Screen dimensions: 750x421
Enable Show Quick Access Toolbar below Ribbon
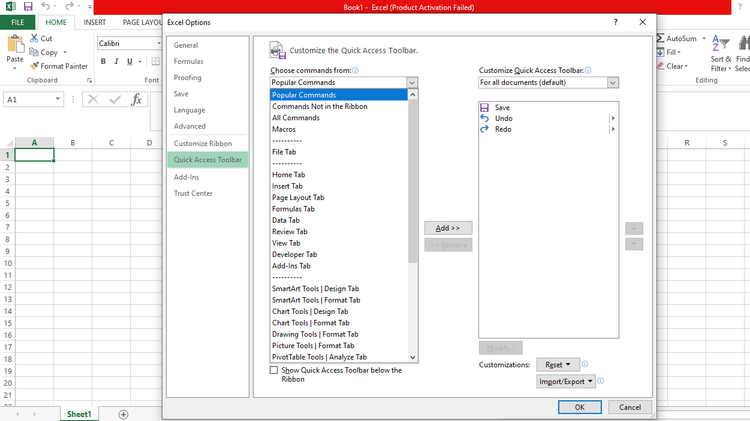(274, 370)
